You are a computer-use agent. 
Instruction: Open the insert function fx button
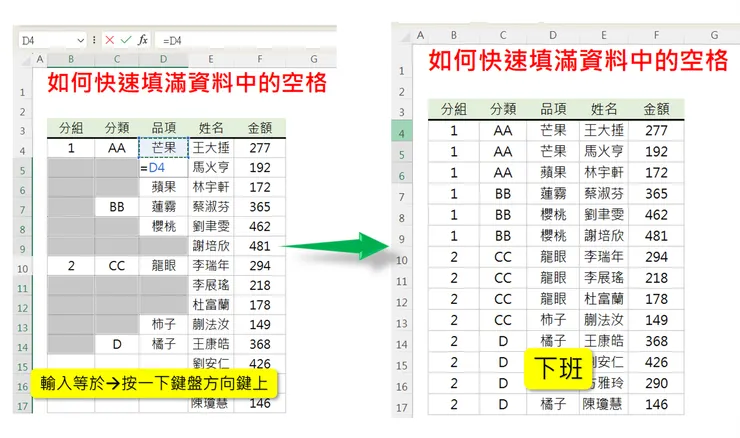pos(143,40)
